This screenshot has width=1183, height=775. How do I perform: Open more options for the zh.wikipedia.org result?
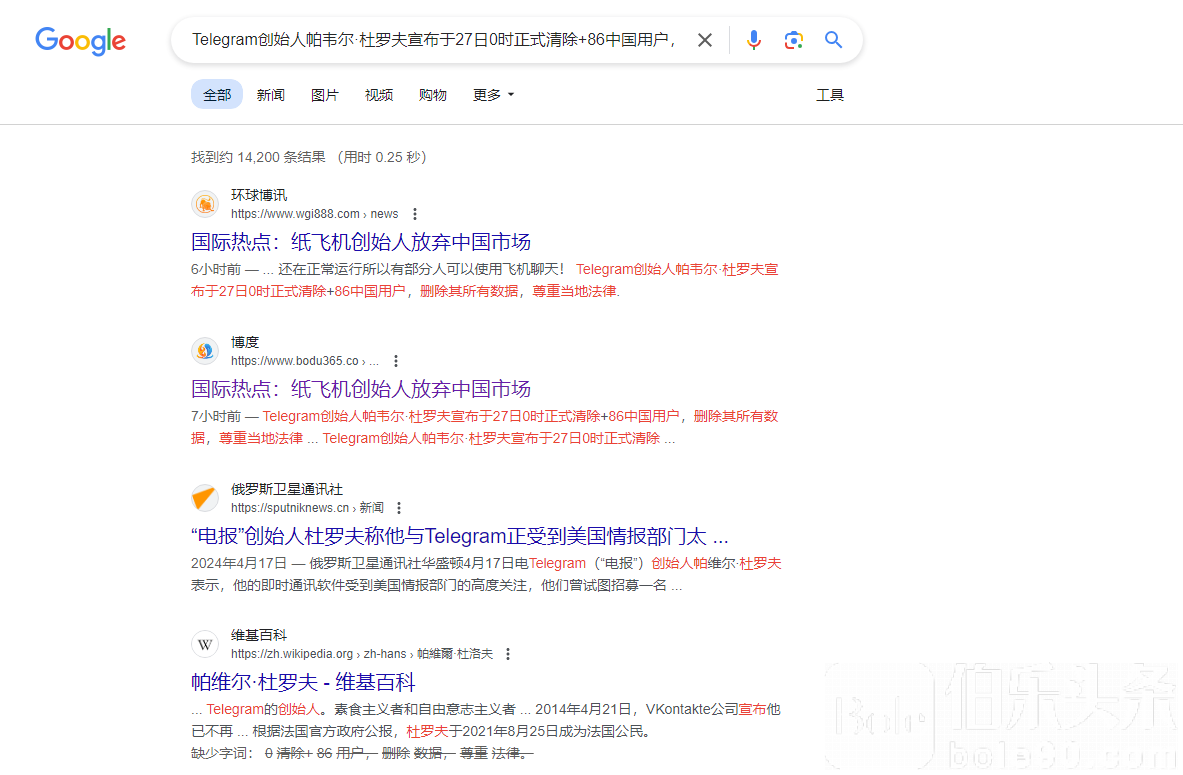[508, 654]
